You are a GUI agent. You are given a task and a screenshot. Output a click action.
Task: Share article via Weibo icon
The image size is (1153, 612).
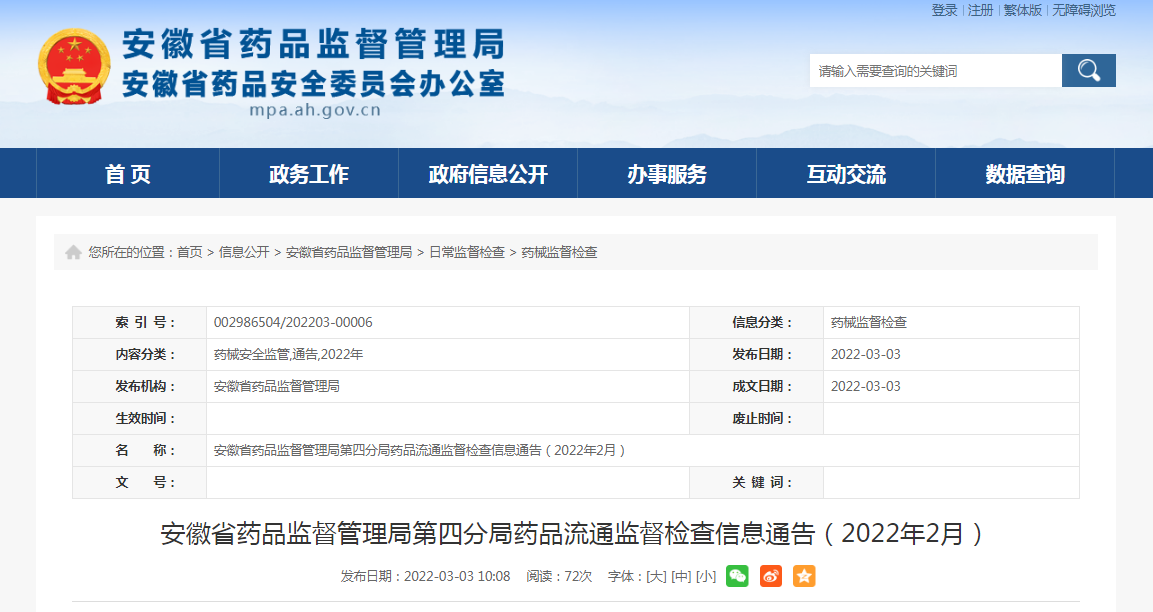coord(771,576)
